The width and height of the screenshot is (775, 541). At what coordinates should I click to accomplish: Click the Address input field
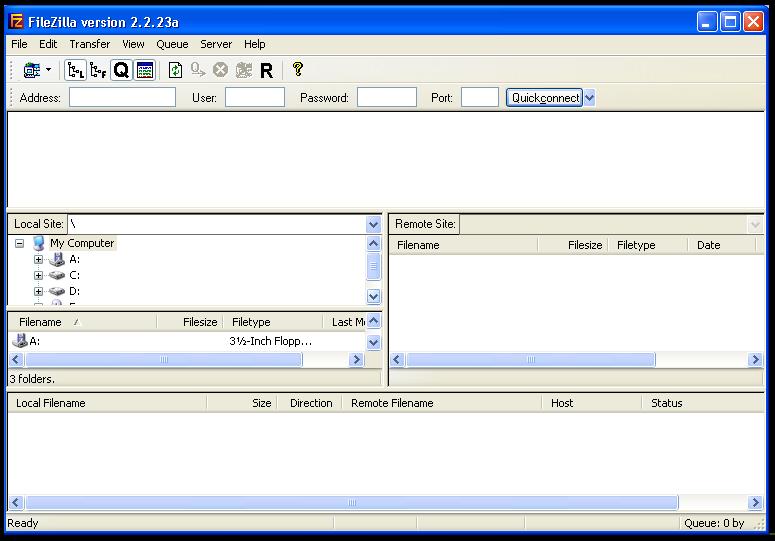[123, 97]
